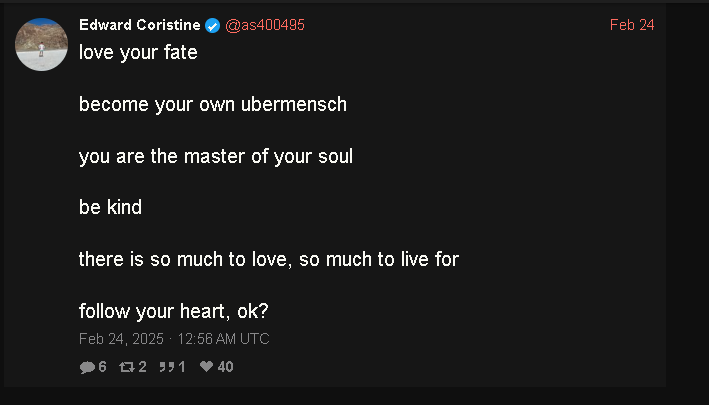Click the blue verified badge icon
Image resolution: width=709 pixels, height=405 pixels.
pos(213,26)
